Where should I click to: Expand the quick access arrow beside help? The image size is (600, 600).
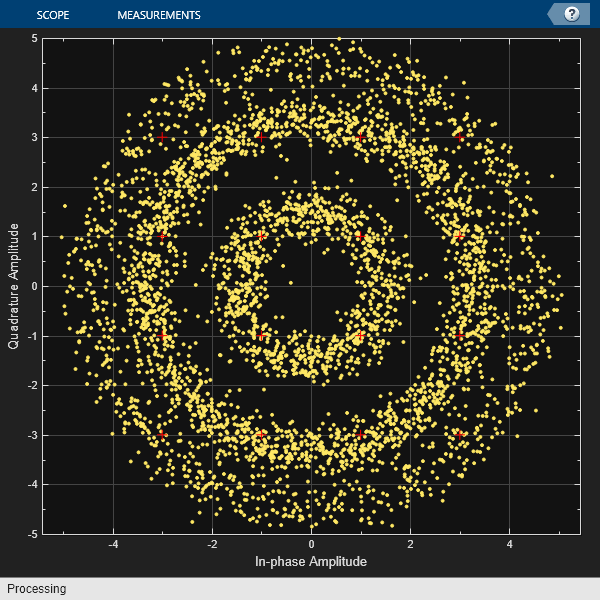[552, 15]
